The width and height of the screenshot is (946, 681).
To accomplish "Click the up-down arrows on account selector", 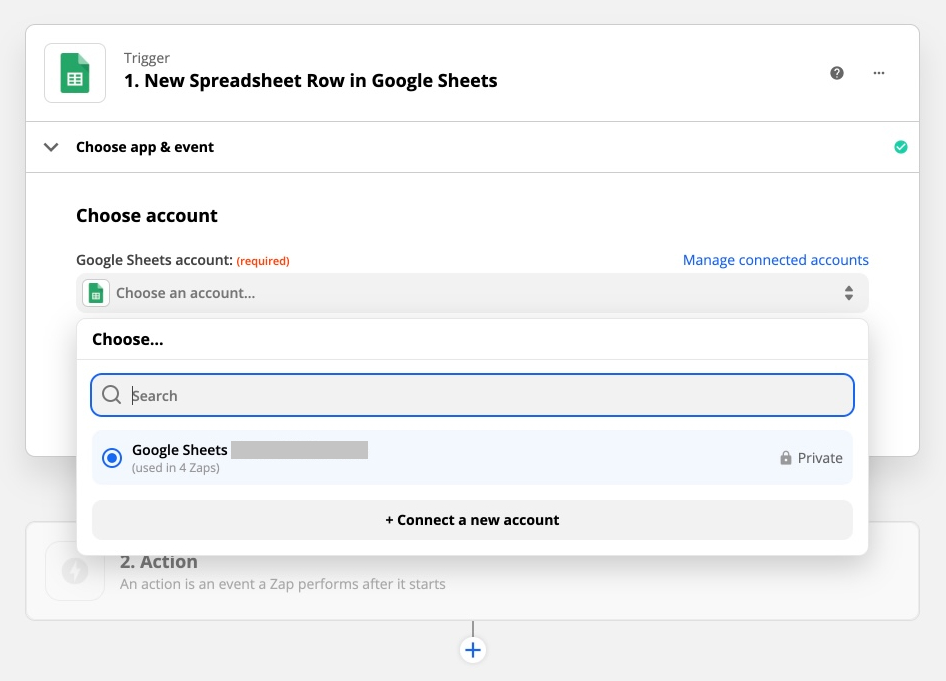I will (849, 293).
